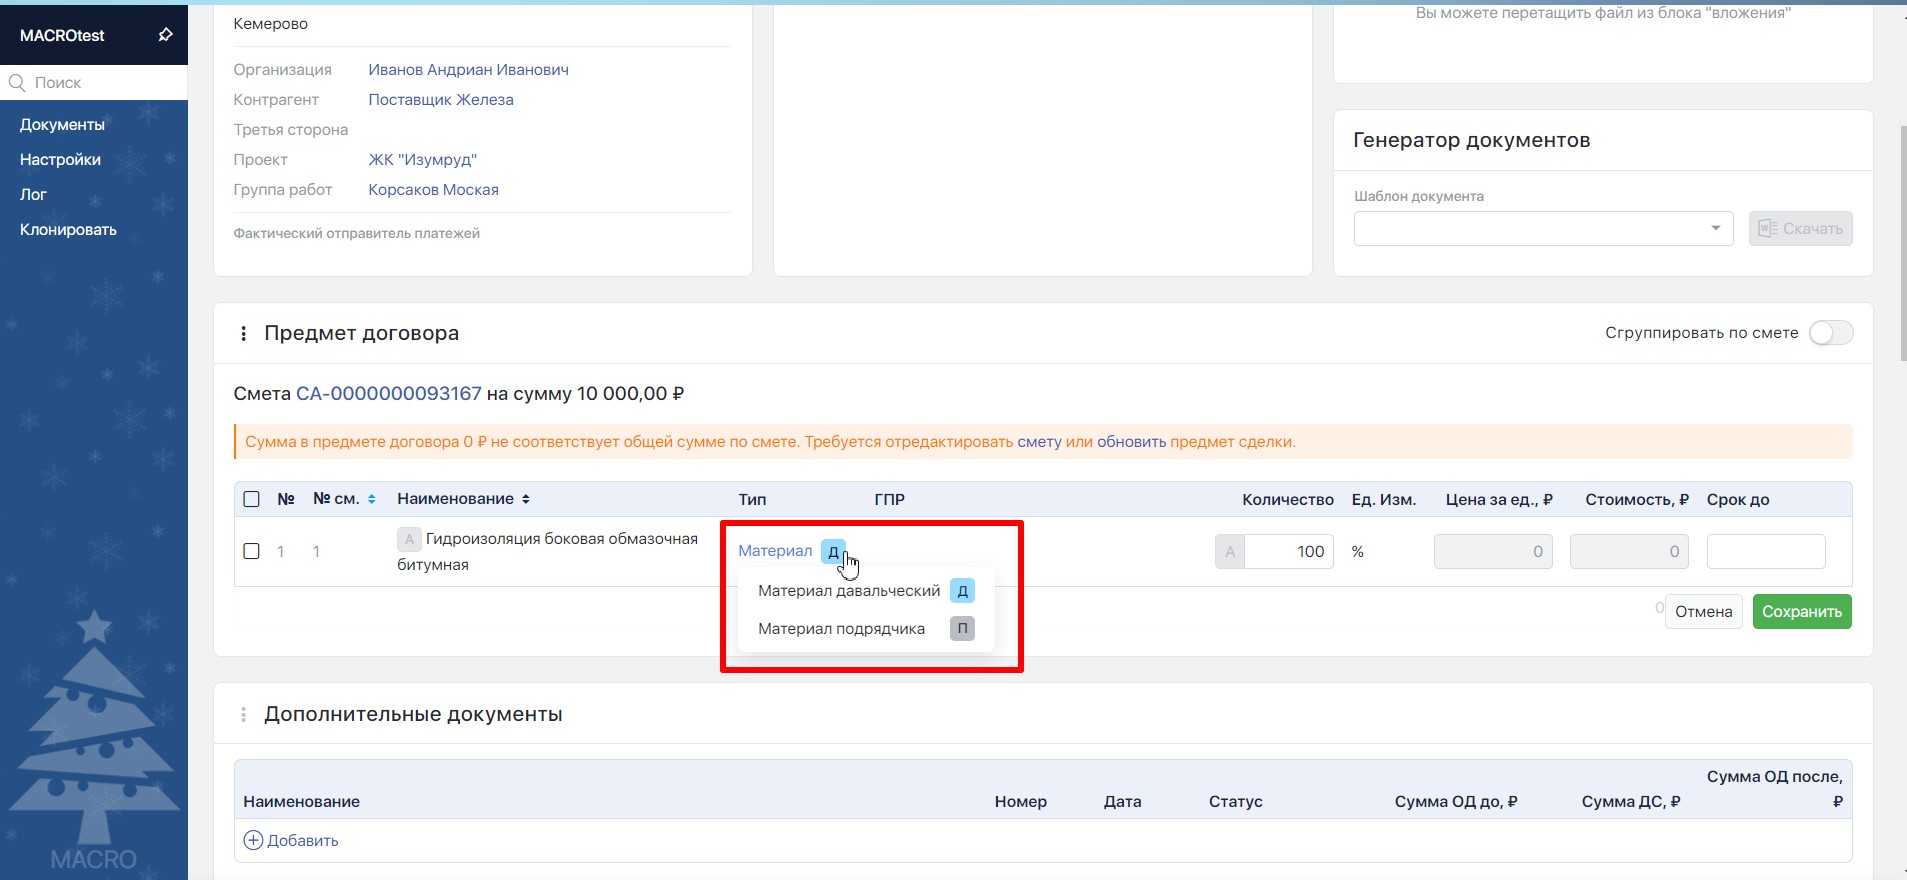Click the search magnifier icon in sidebar
The height and width of the screenshot is (880, 1907).
[x=17, y=83]
